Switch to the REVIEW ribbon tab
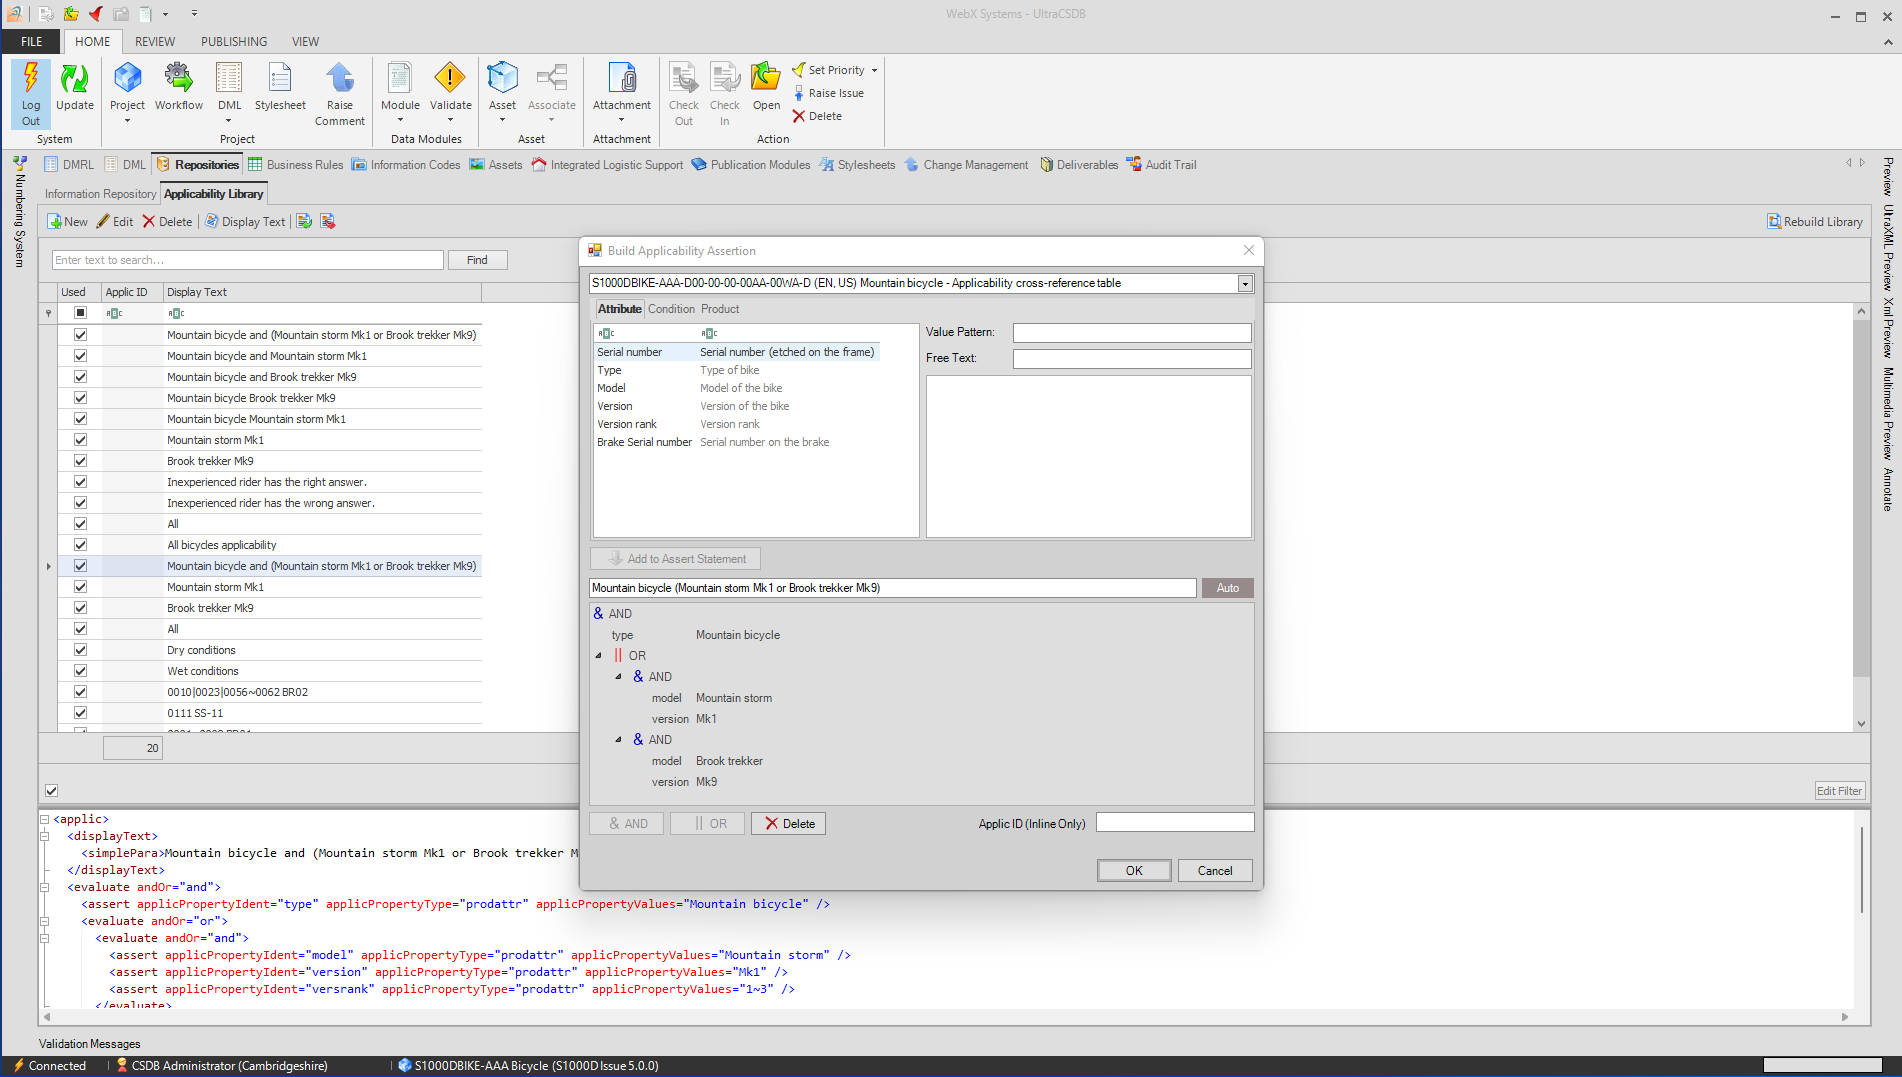Image resolution: width=1902 pixels, height=1077 pixels. click(155, 42)
